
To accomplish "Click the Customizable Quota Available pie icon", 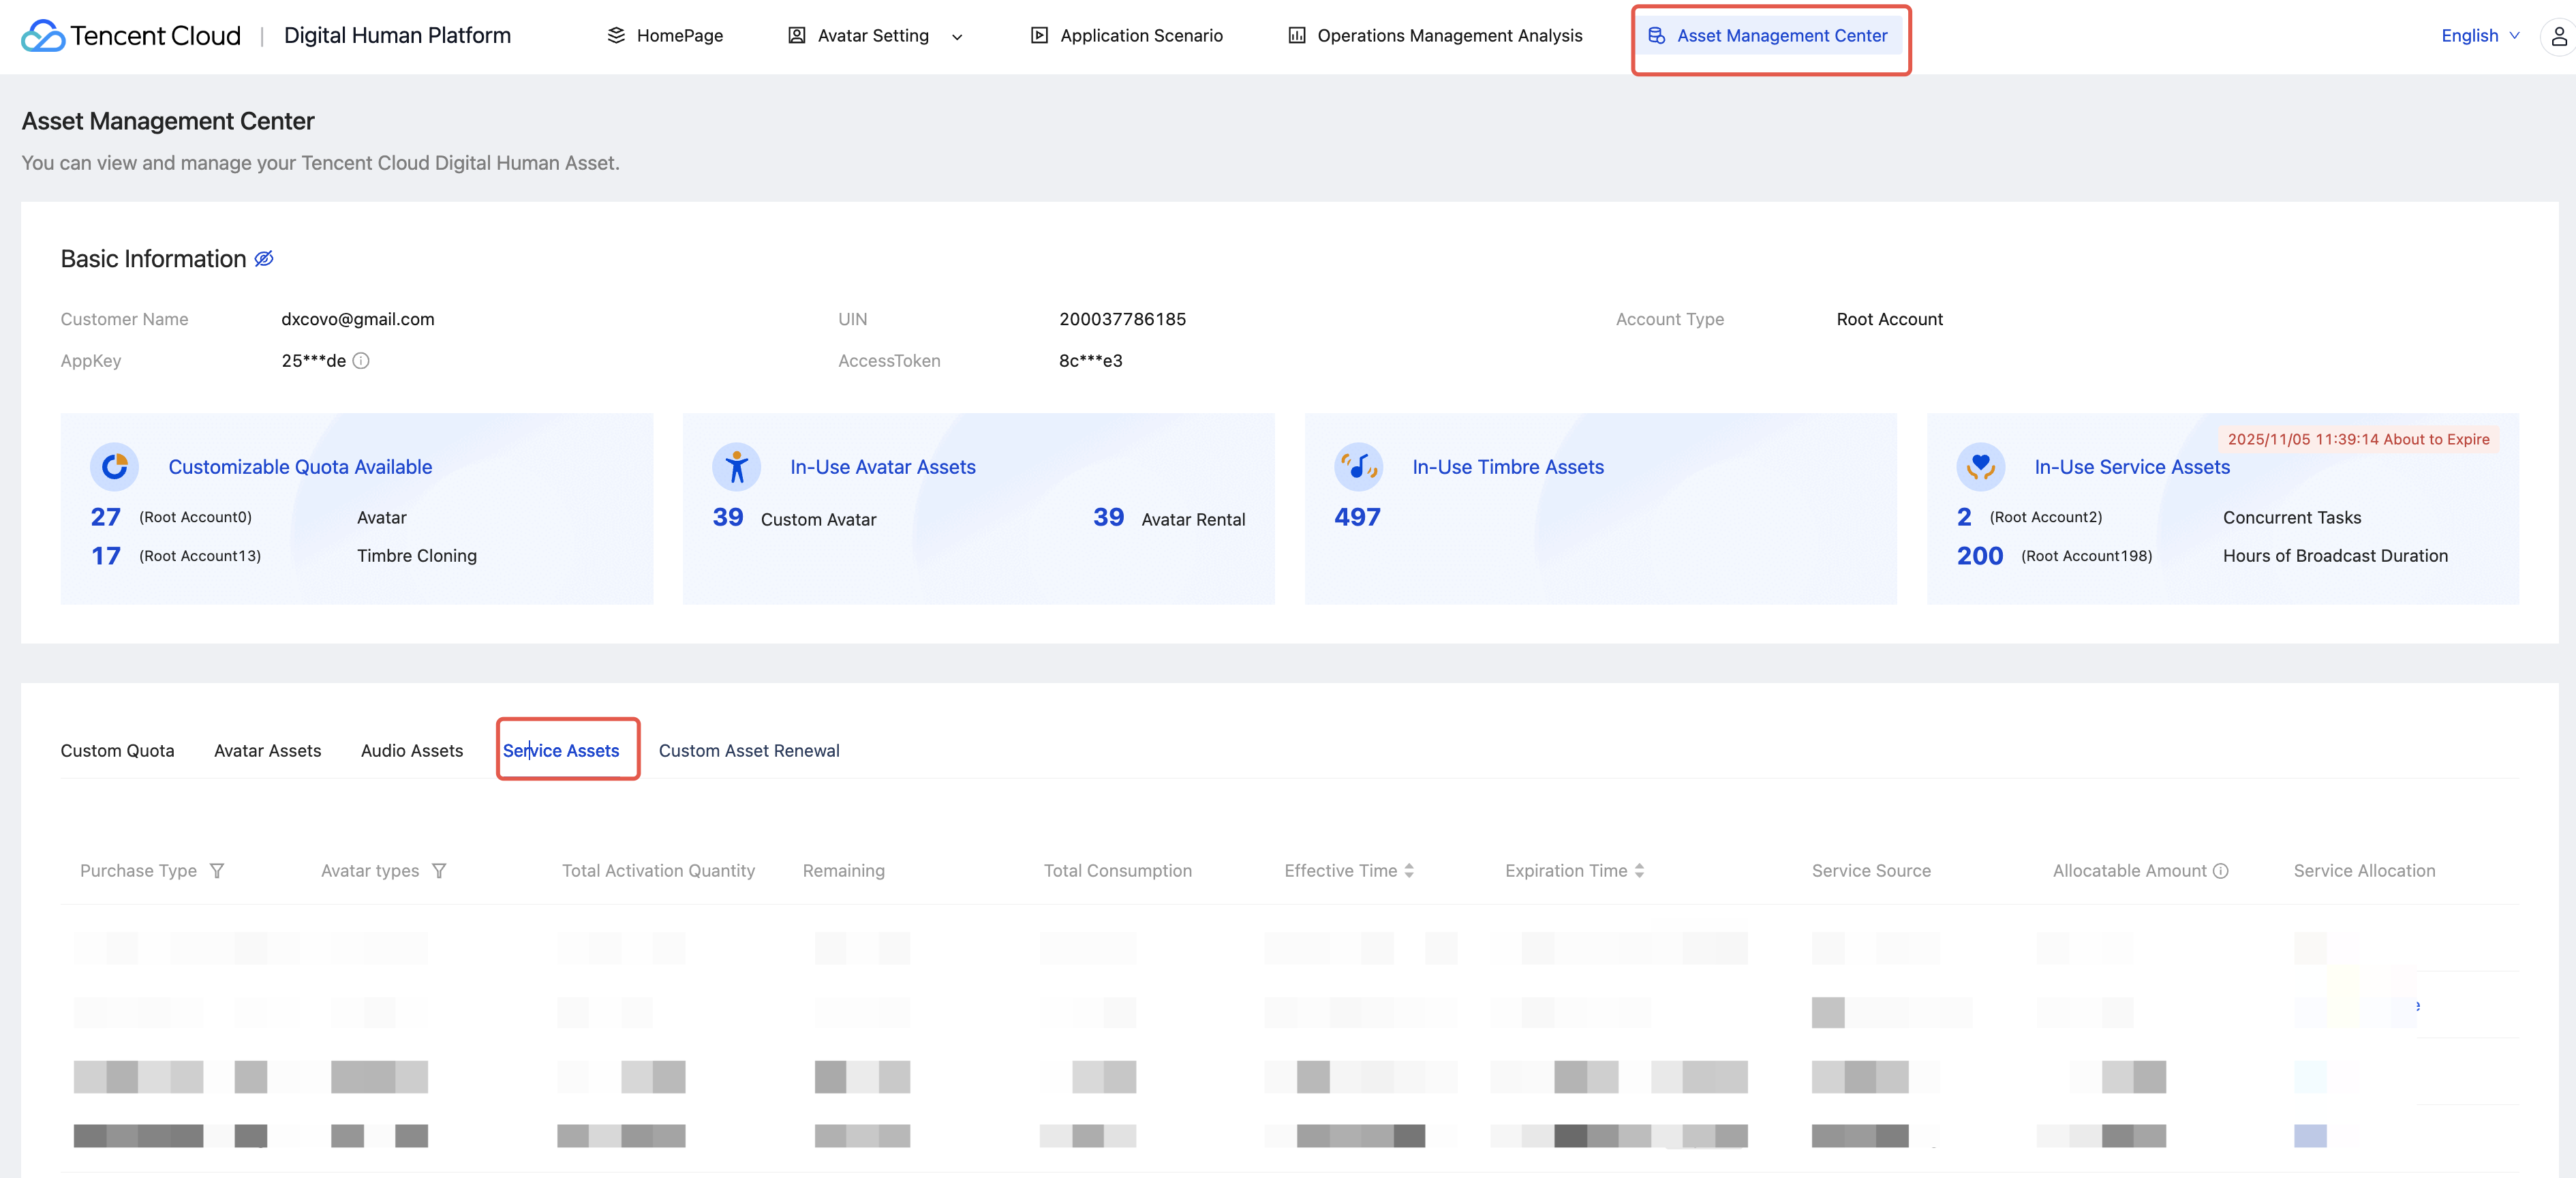I will click(x=115, y=466).
